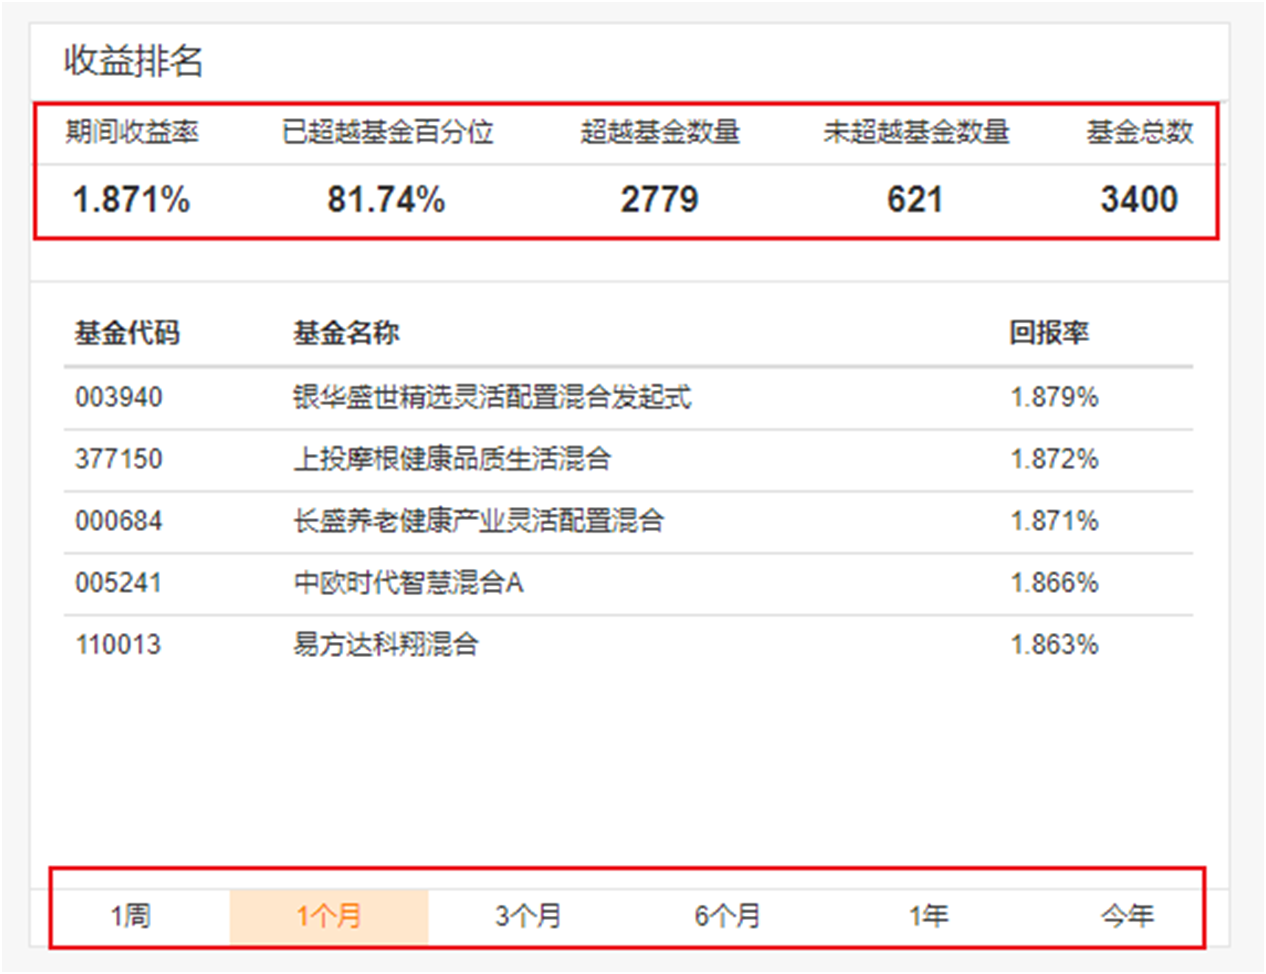Choose the 6个月 period tab
This screenshot has width=1266, height=974.
coord(728,916)
